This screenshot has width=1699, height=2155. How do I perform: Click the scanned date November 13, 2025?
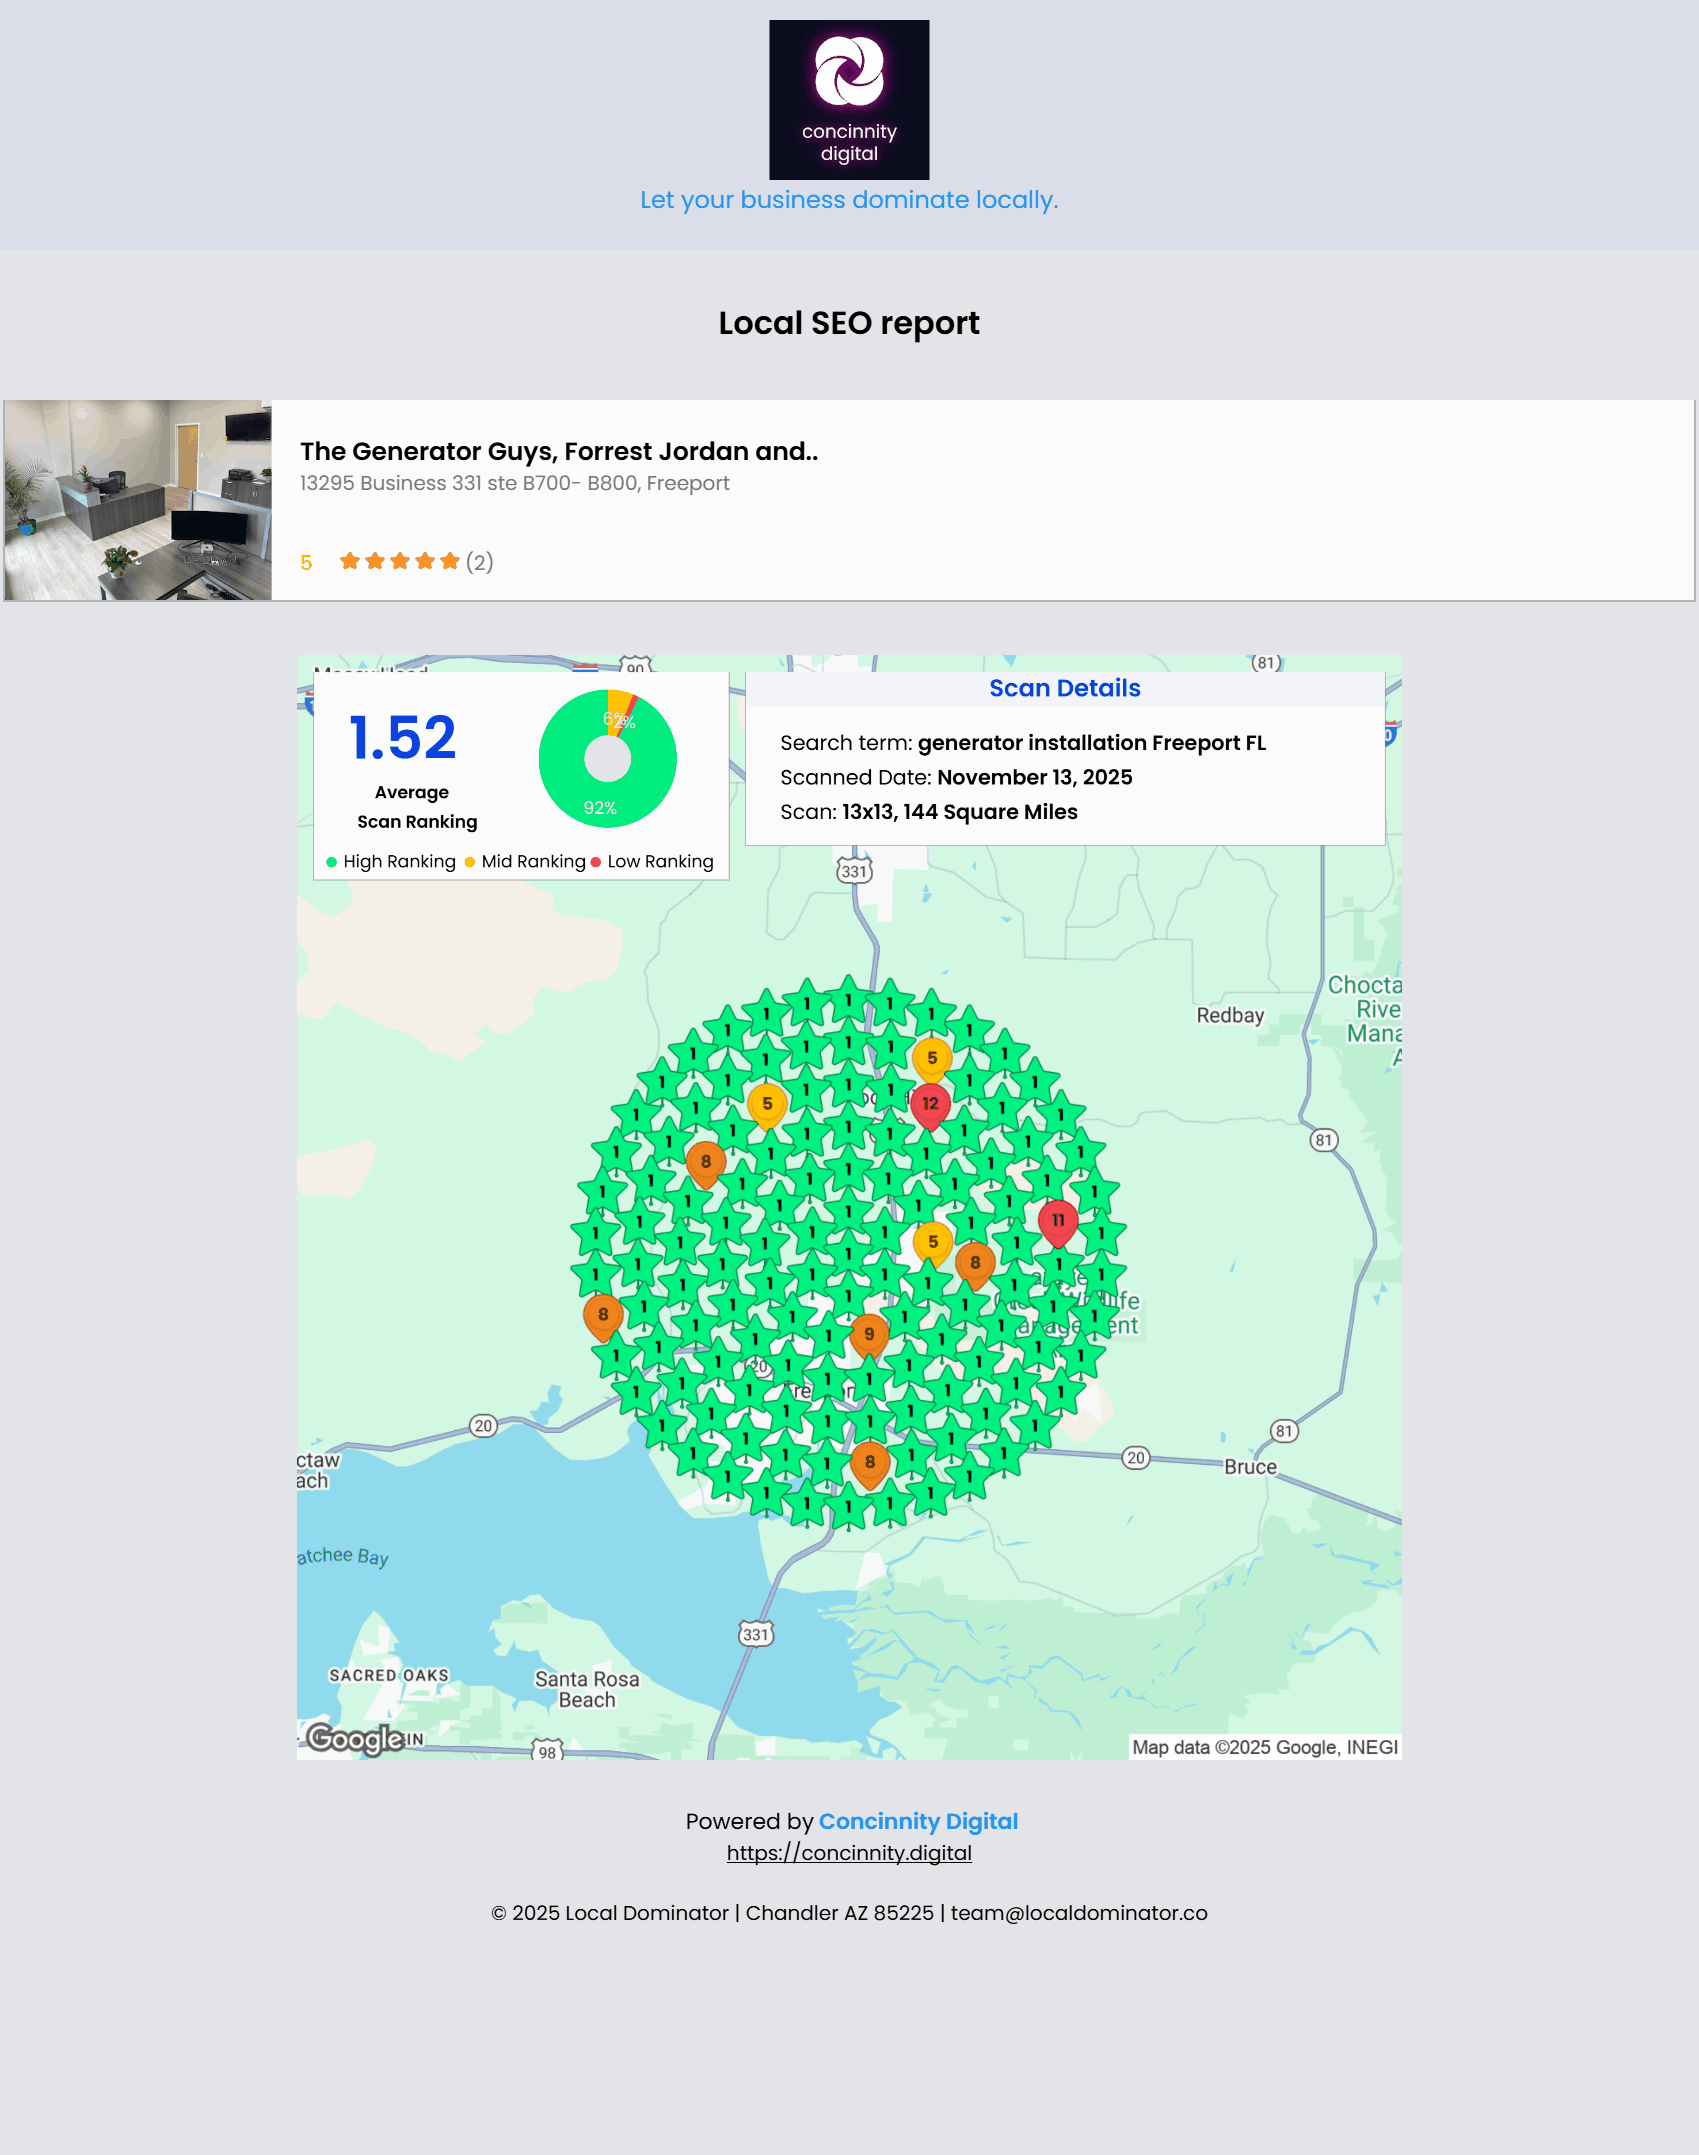[1035, 777]
